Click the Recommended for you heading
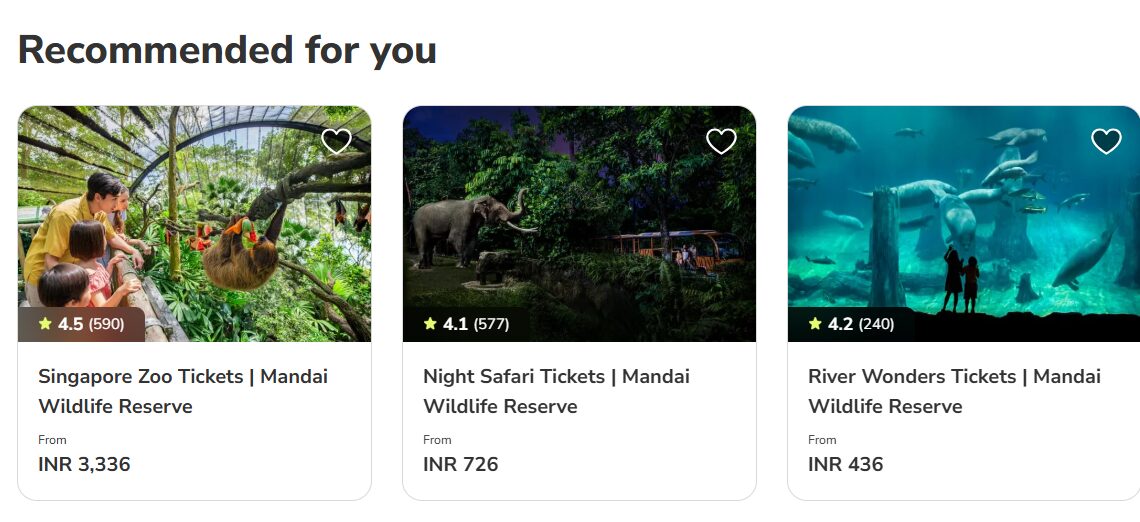 point(227,49)
